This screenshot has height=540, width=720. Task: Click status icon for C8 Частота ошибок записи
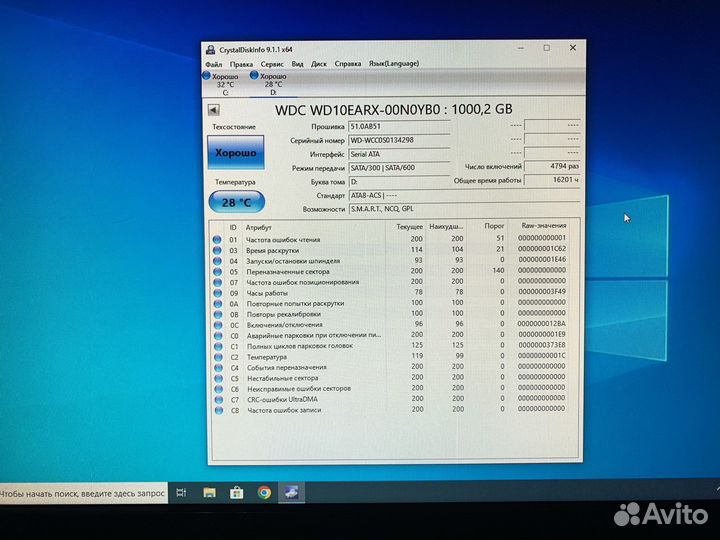point(219,411)
